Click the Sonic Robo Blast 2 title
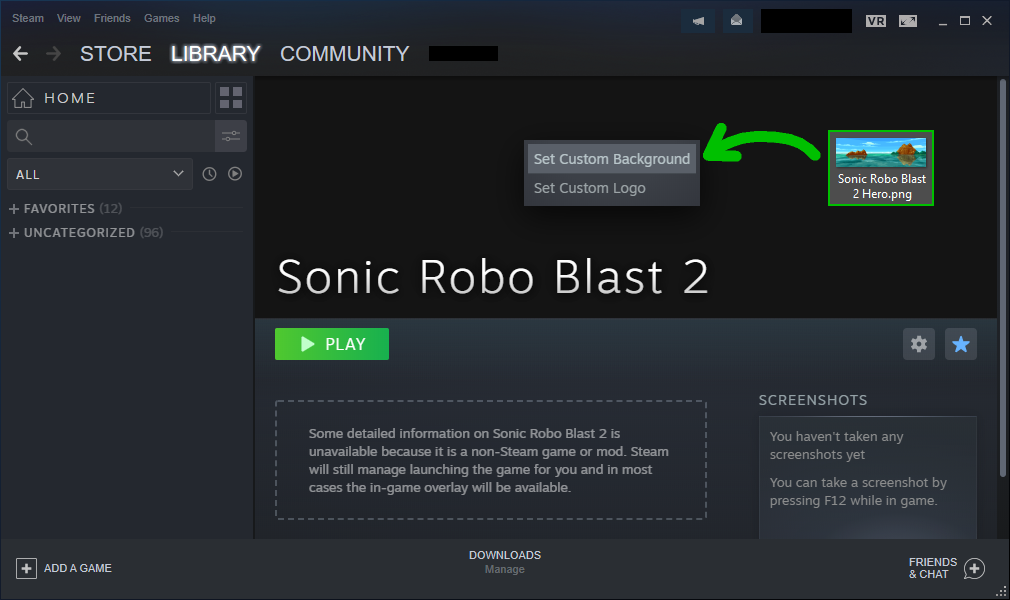 493,277
